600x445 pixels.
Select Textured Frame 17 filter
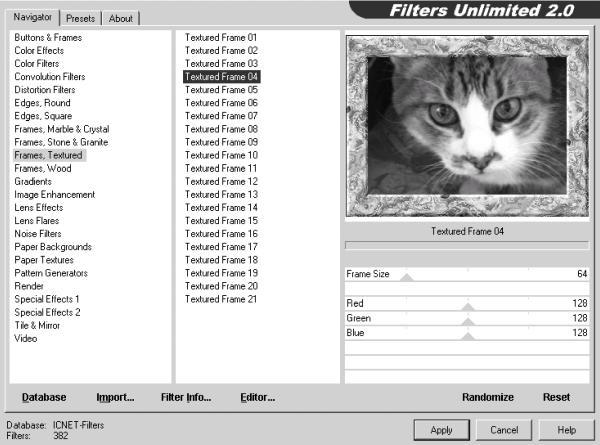point(221,247)
